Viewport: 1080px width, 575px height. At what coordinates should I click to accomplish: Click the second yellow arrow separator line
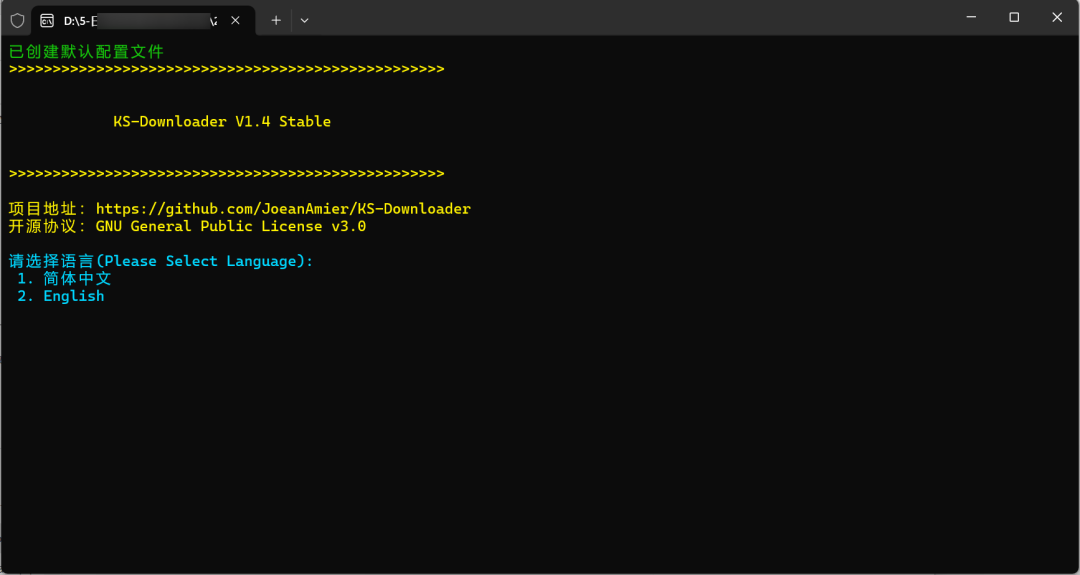(x=226, y=174)
